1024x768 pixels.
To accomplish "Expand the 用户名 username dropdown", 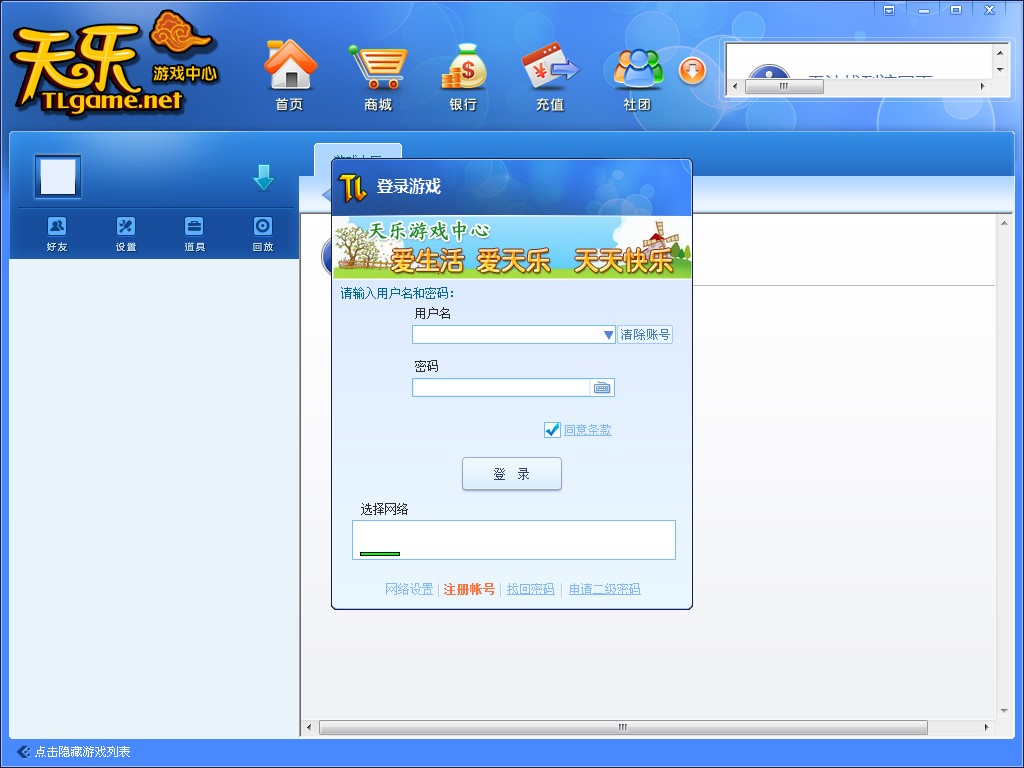I will pyautogui.click(x=607, y=335).
